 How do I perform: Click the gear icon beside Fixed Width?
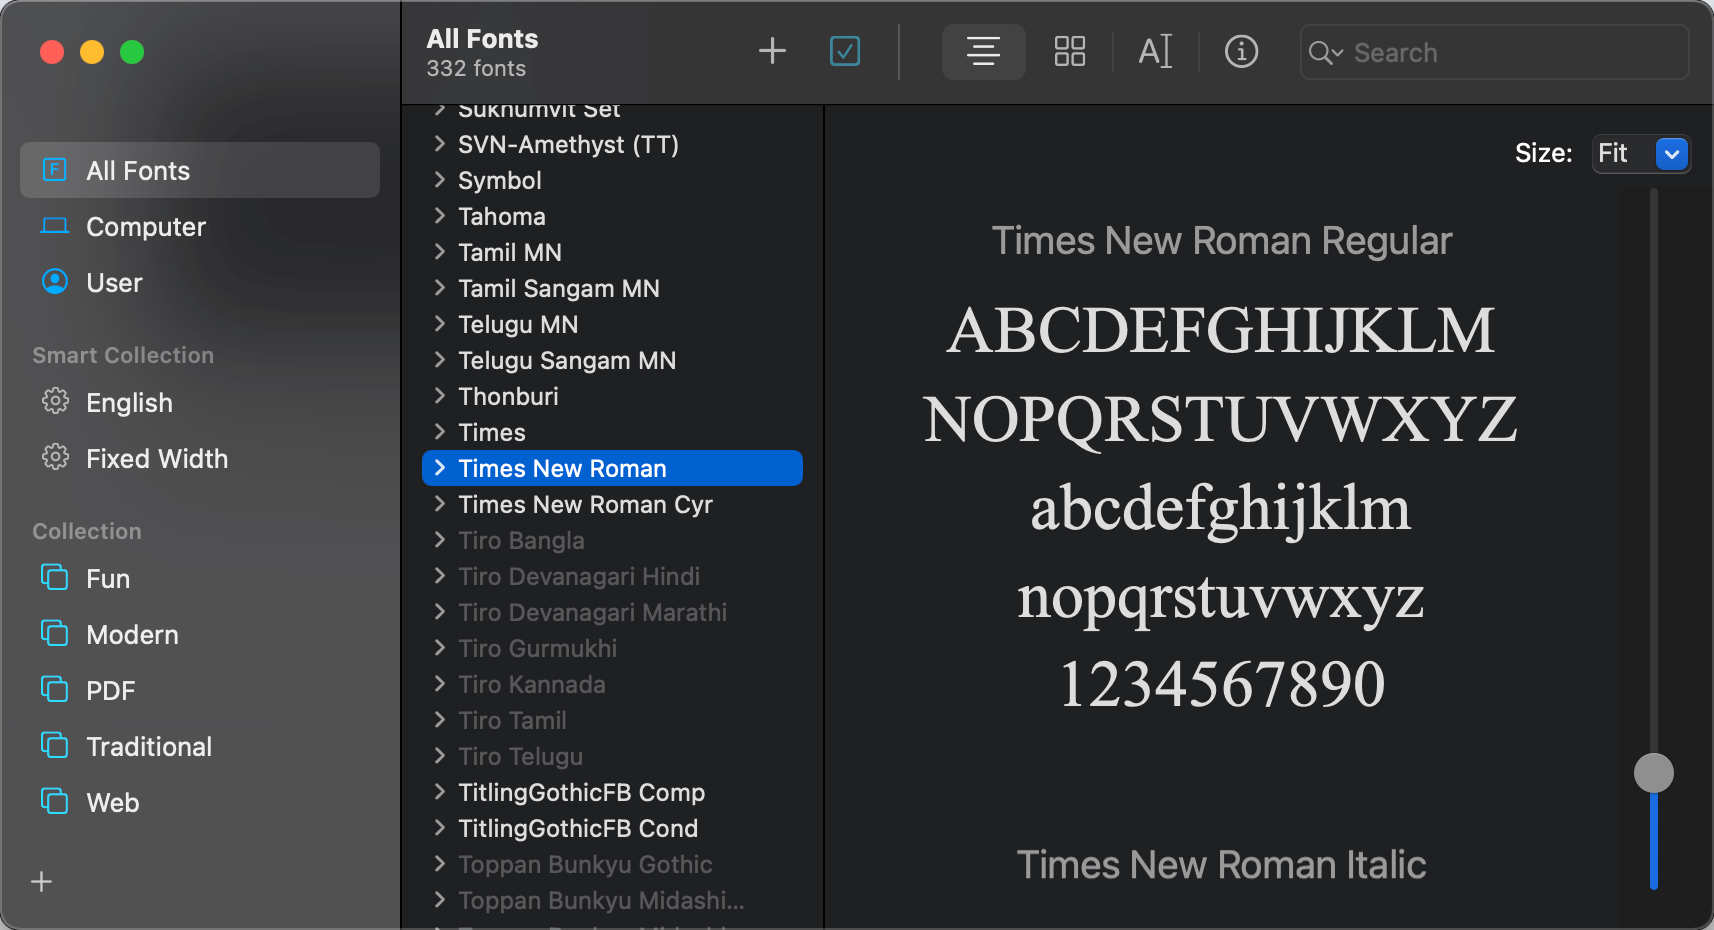[x=55, y=457]
